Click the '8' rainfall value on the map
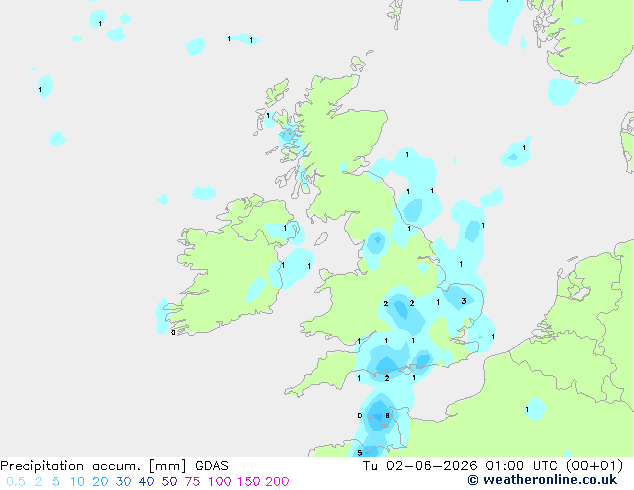 387,416
